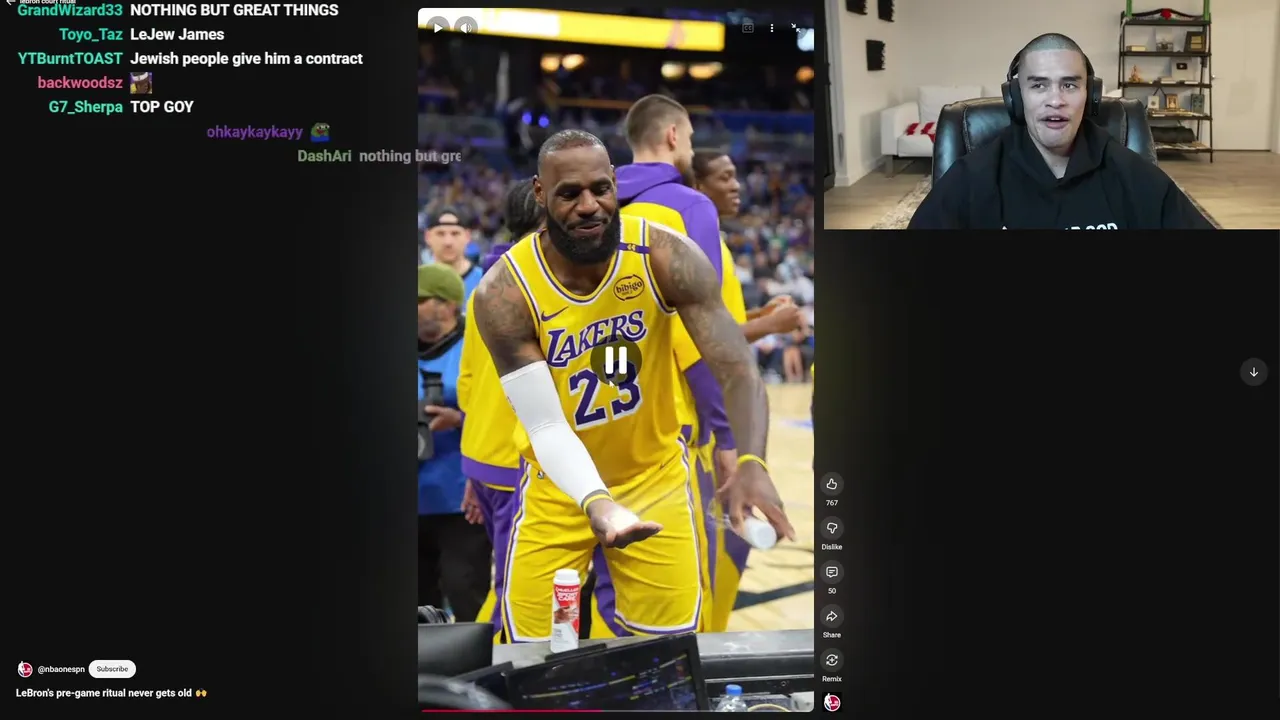Toggle fullscreen mode for the Short
This screenshot has width=1280, height=720.
797,28
